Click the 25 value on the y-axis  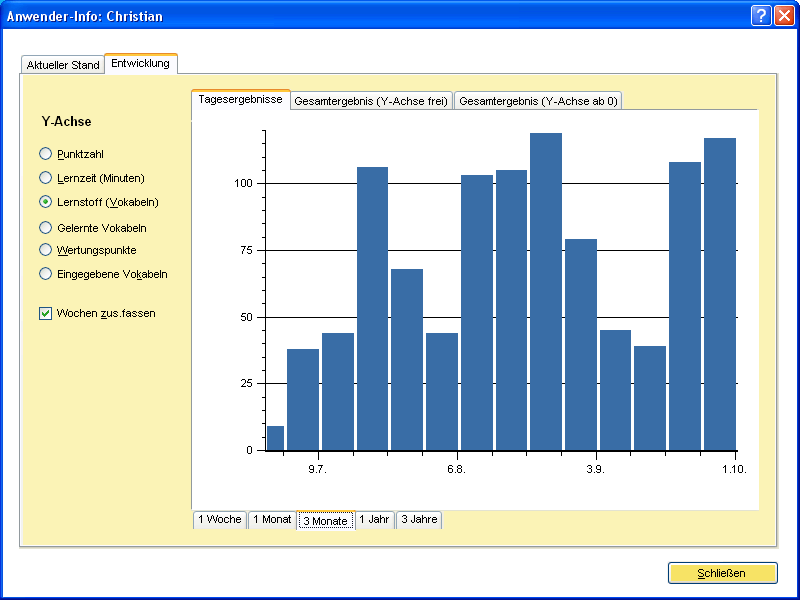click(x=246, y=383)
